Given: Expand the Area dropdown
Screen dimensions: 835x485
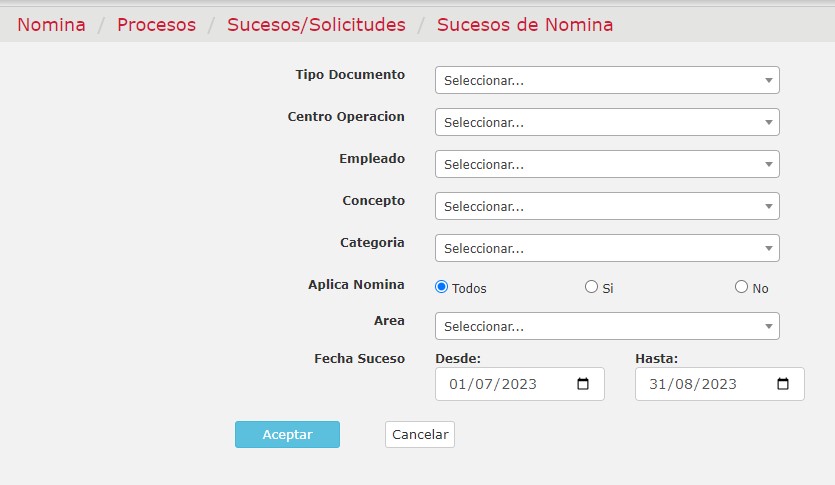Looking at the screenshot, I should pyautogui.click(x=607, y=326).
